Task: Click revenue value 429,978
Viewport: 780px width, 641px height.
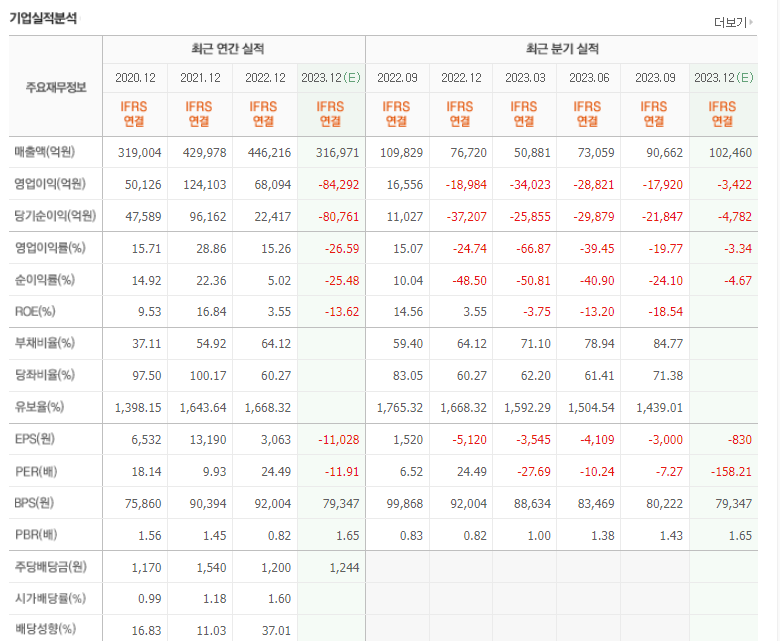Action: (x=204, y=153)
